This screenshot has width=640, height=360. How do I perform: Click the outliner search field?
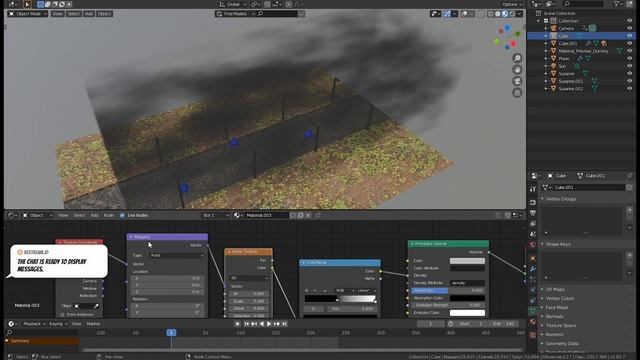(x=582, y=4)
